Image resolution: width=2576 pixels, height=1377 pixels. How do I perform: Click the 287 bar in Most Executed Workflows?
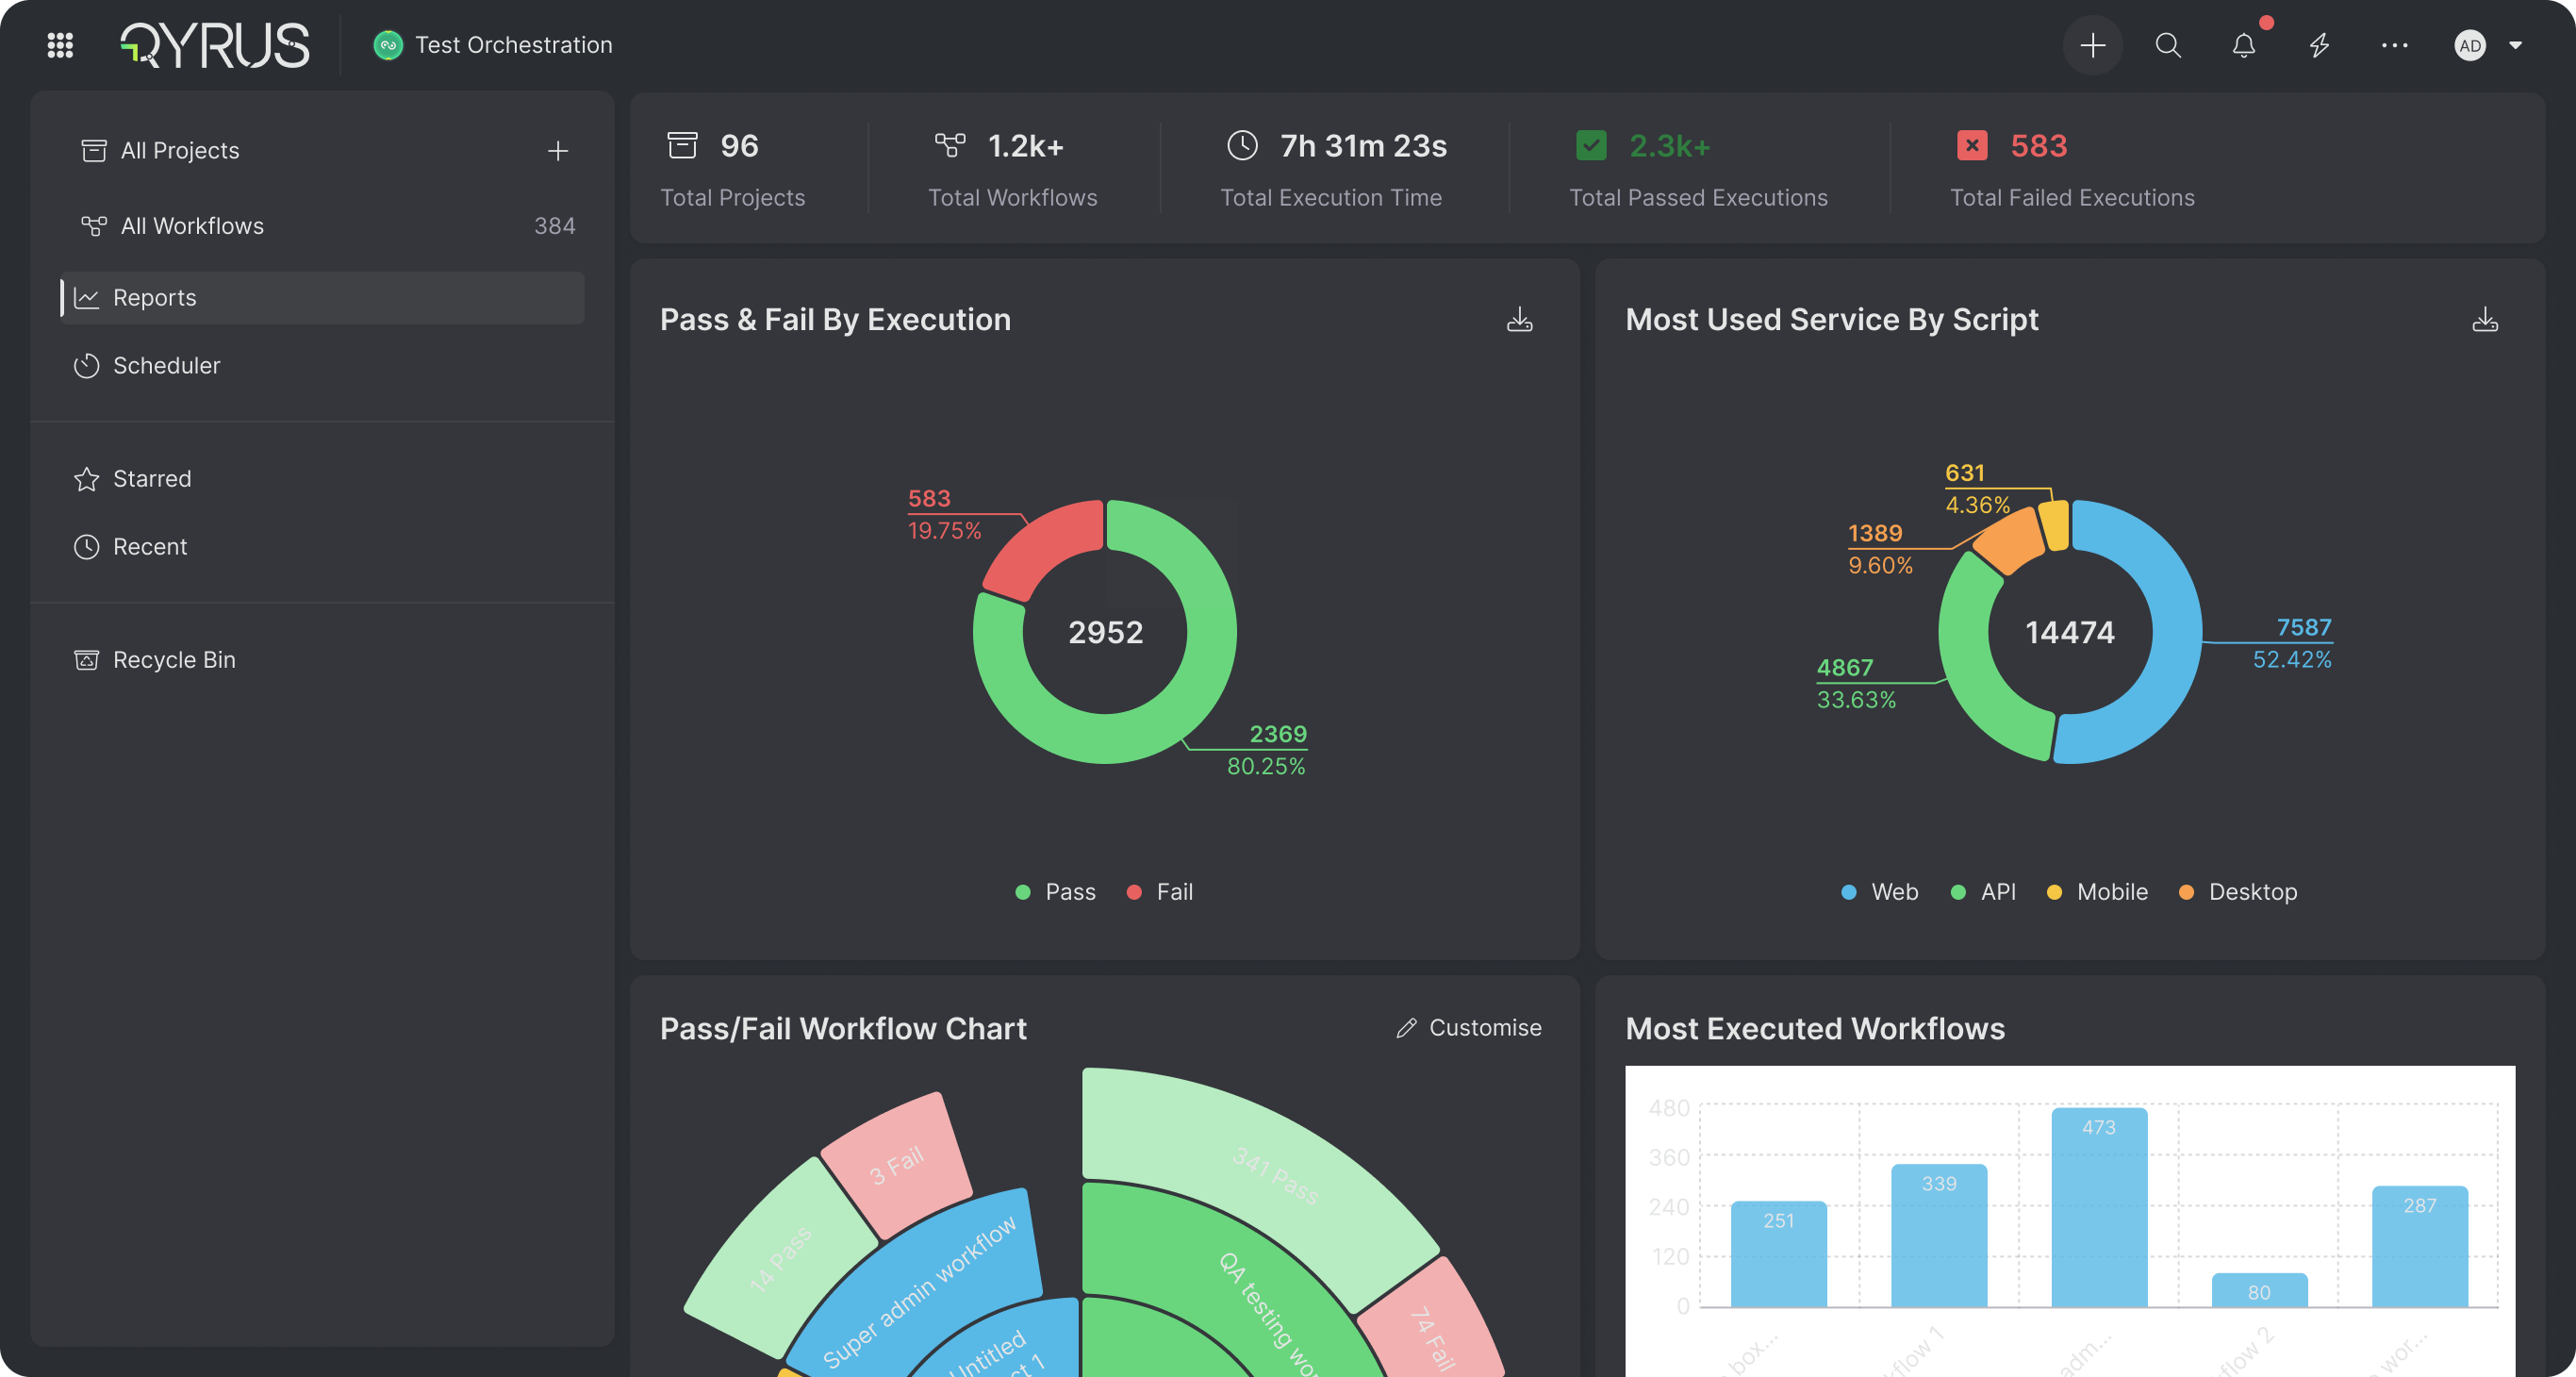(x=2419, y=1246)
